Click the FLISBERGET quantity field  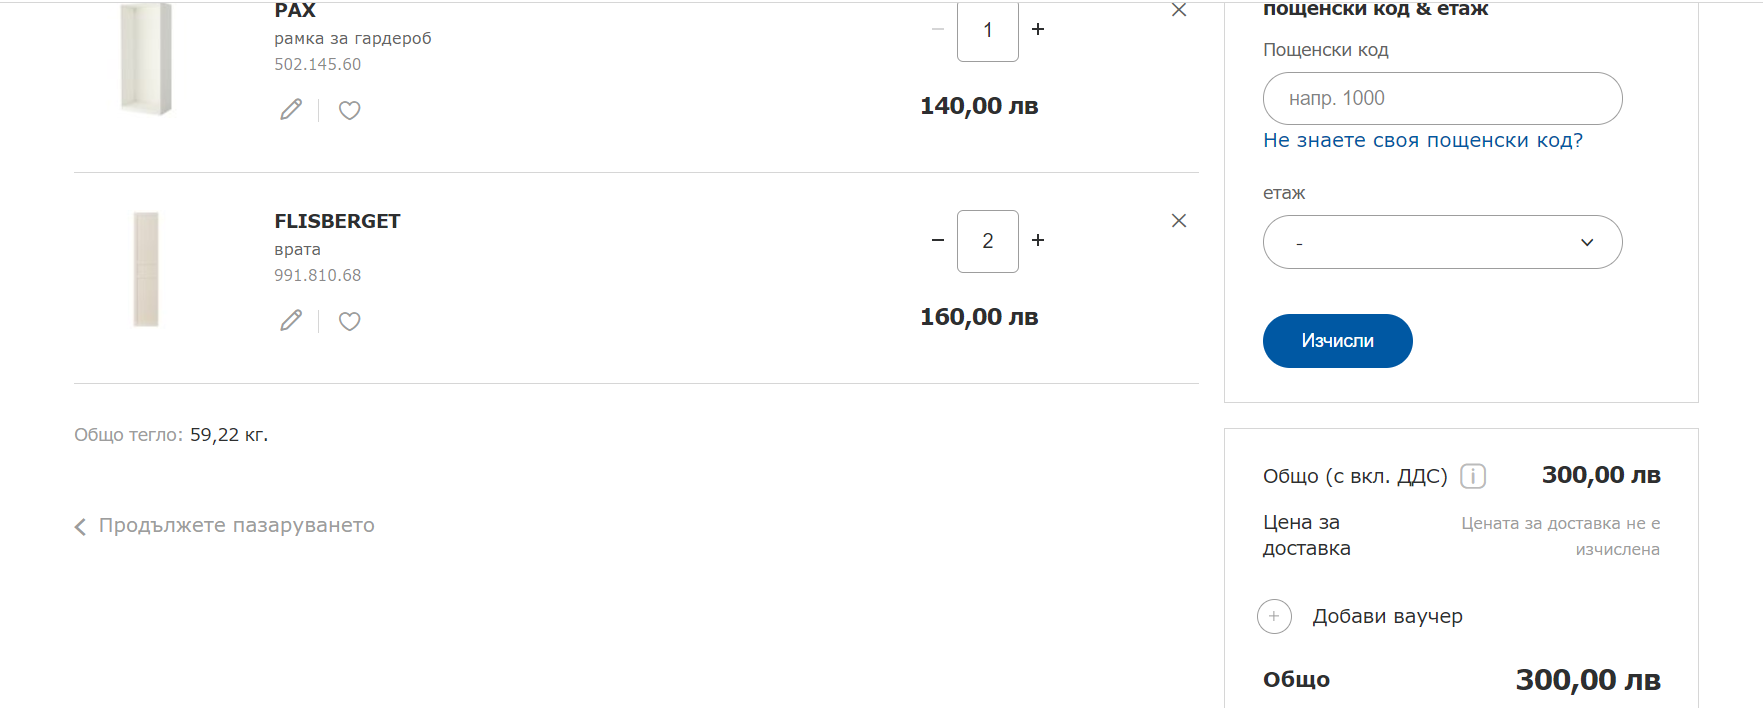pyautogui.click(x=988, y=241)
